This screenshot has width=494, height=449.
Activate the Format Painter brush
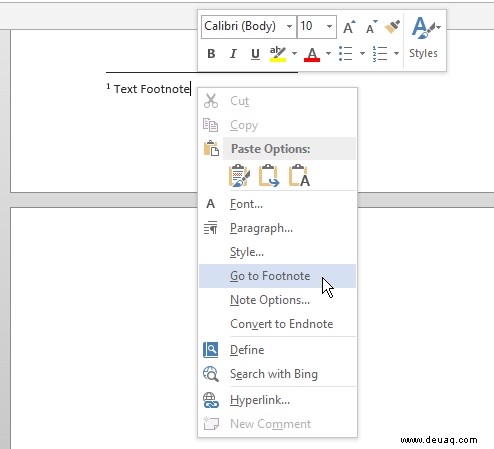point(392,27)
